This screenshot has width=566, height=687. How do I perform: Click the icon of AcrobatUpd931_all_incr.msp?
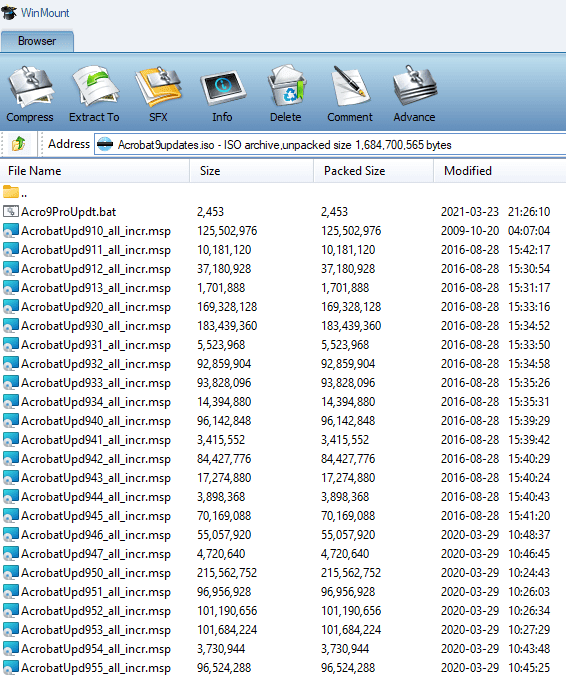coord(11,345)
